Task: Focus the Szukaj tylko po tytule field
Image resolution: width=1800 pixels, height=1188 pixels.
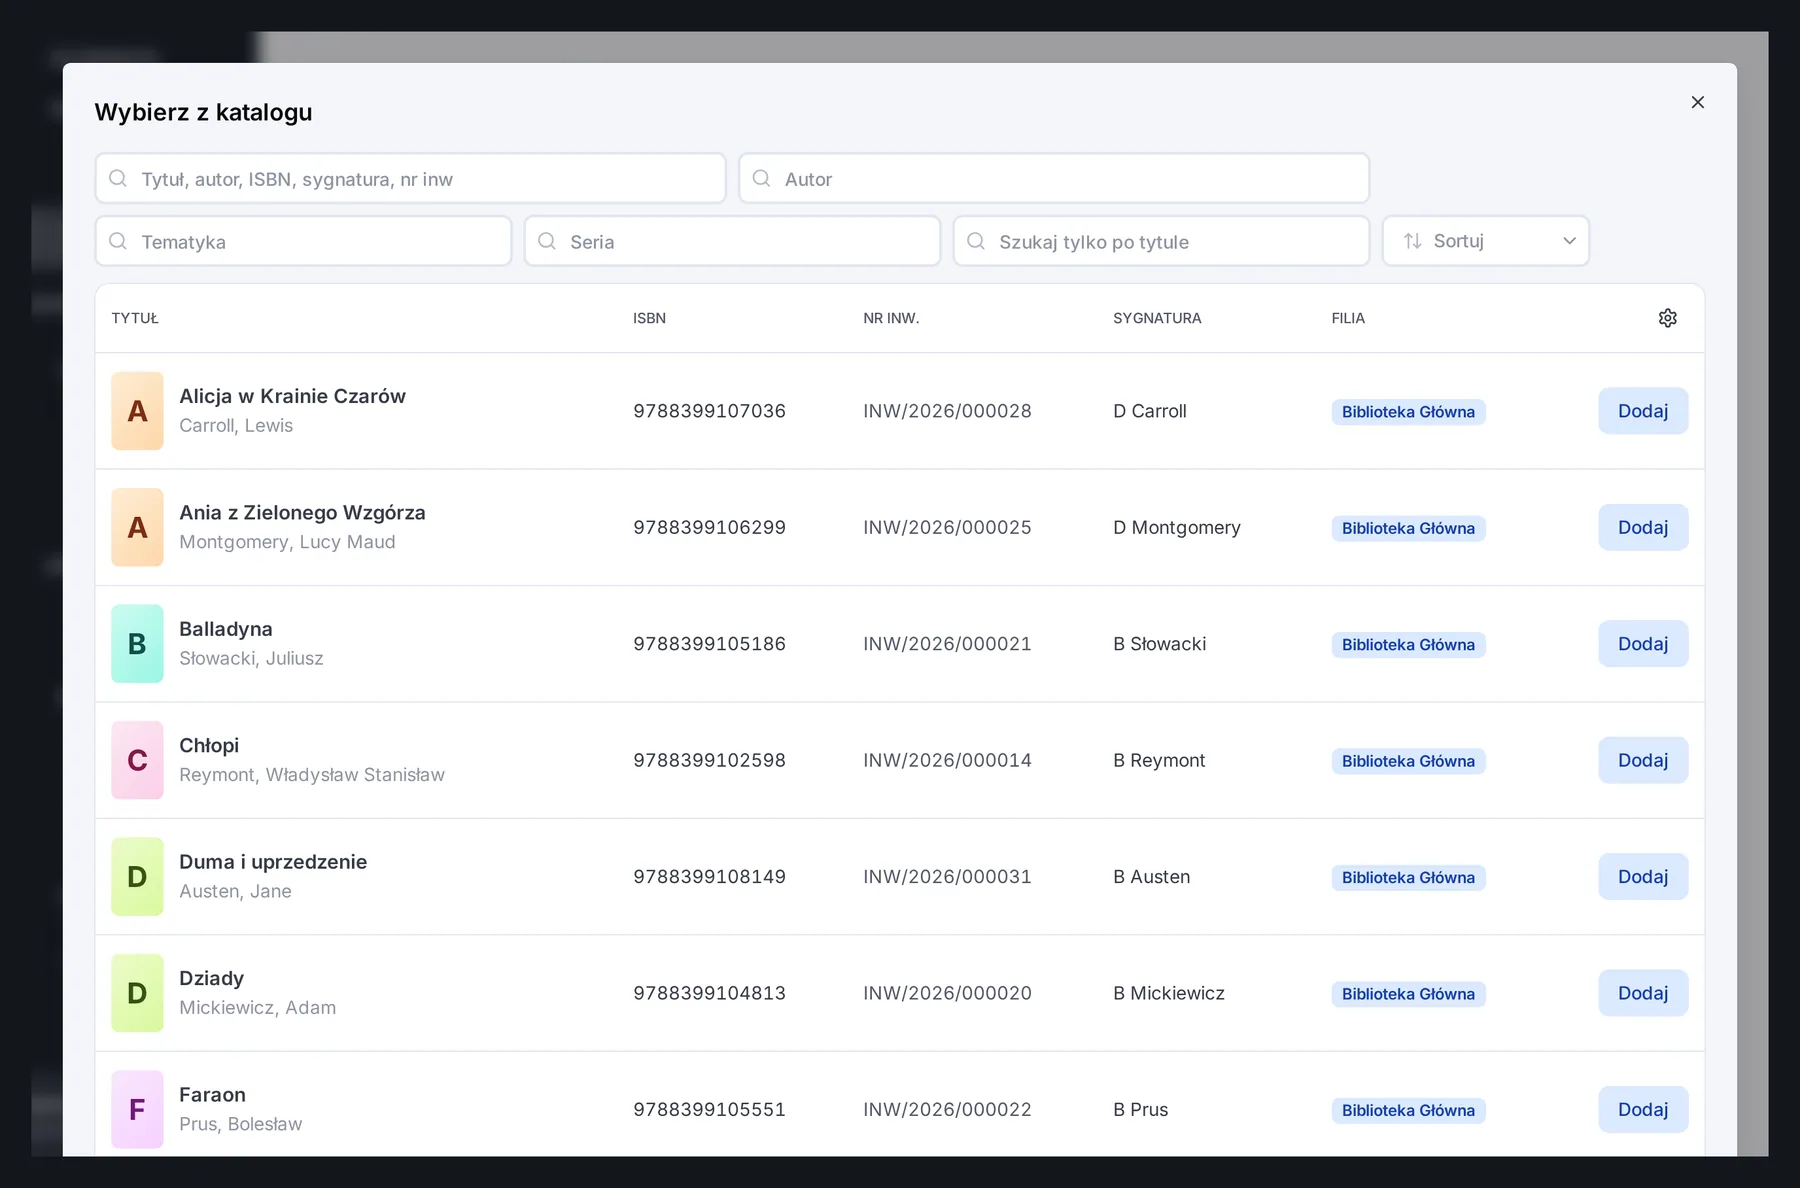Action: tap(1161, 242)
